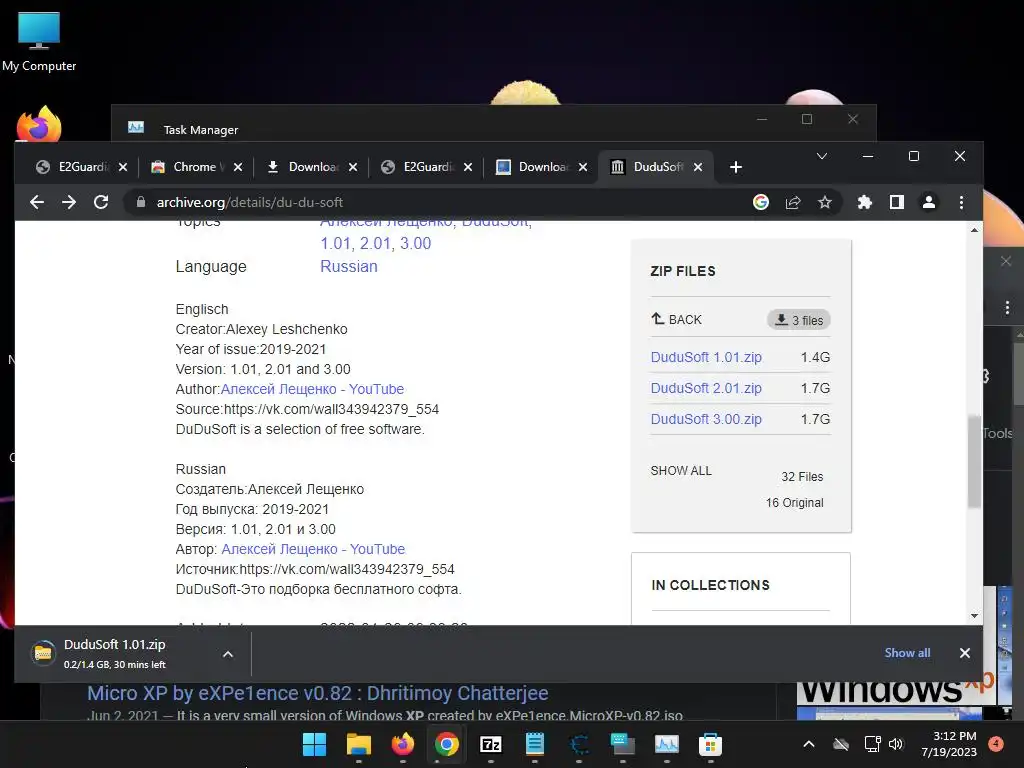Open Notepad from taskbar
Image resolution: width=1024 pixels, height=768 pixels.
(535, 744)
